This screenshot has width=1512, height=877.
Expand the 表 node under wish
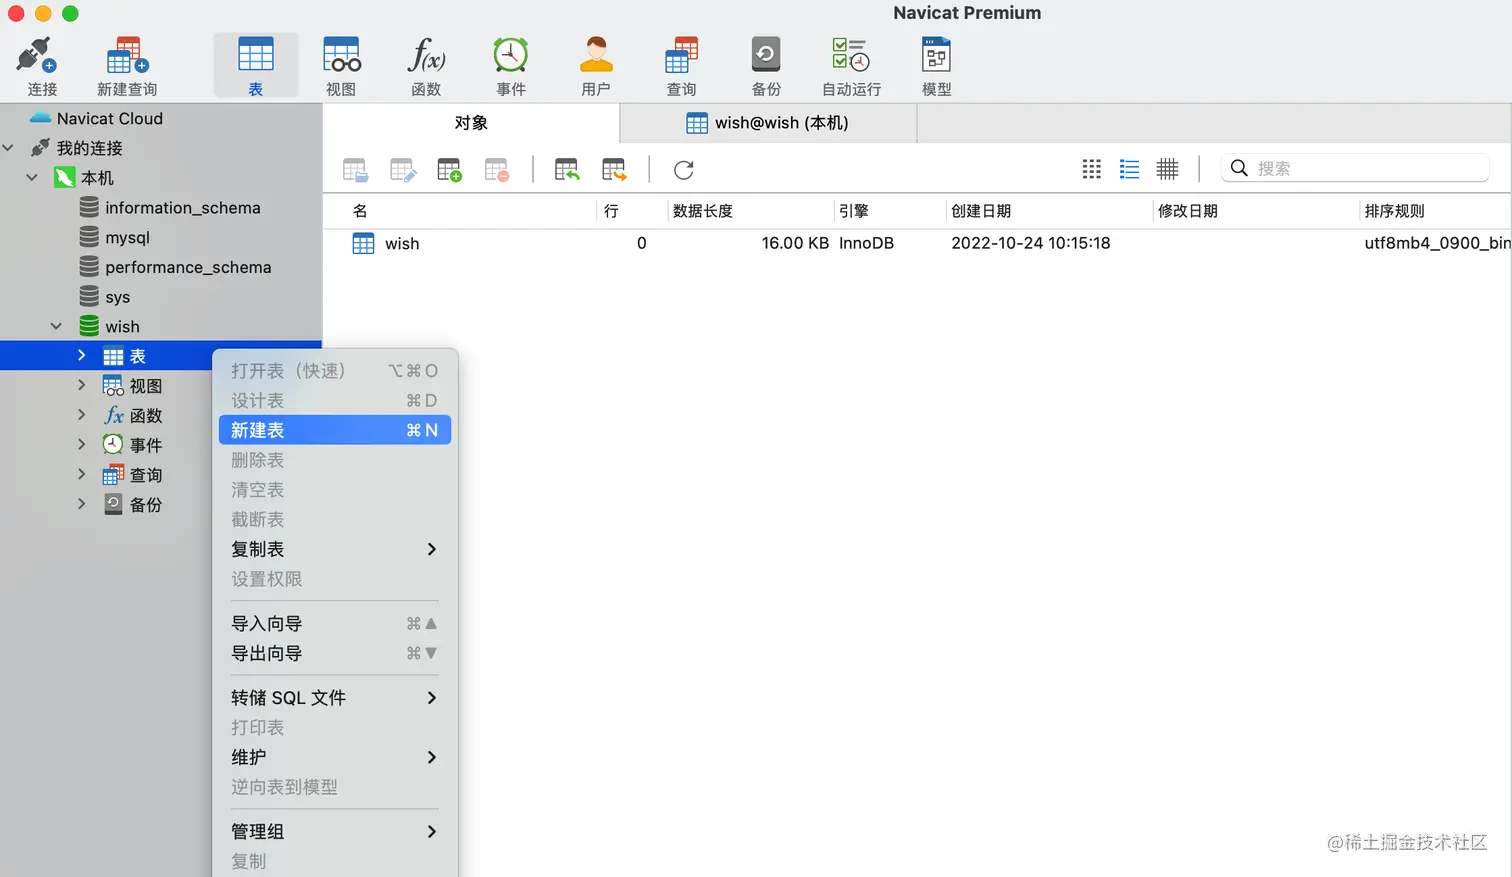[x=82, y=356]
